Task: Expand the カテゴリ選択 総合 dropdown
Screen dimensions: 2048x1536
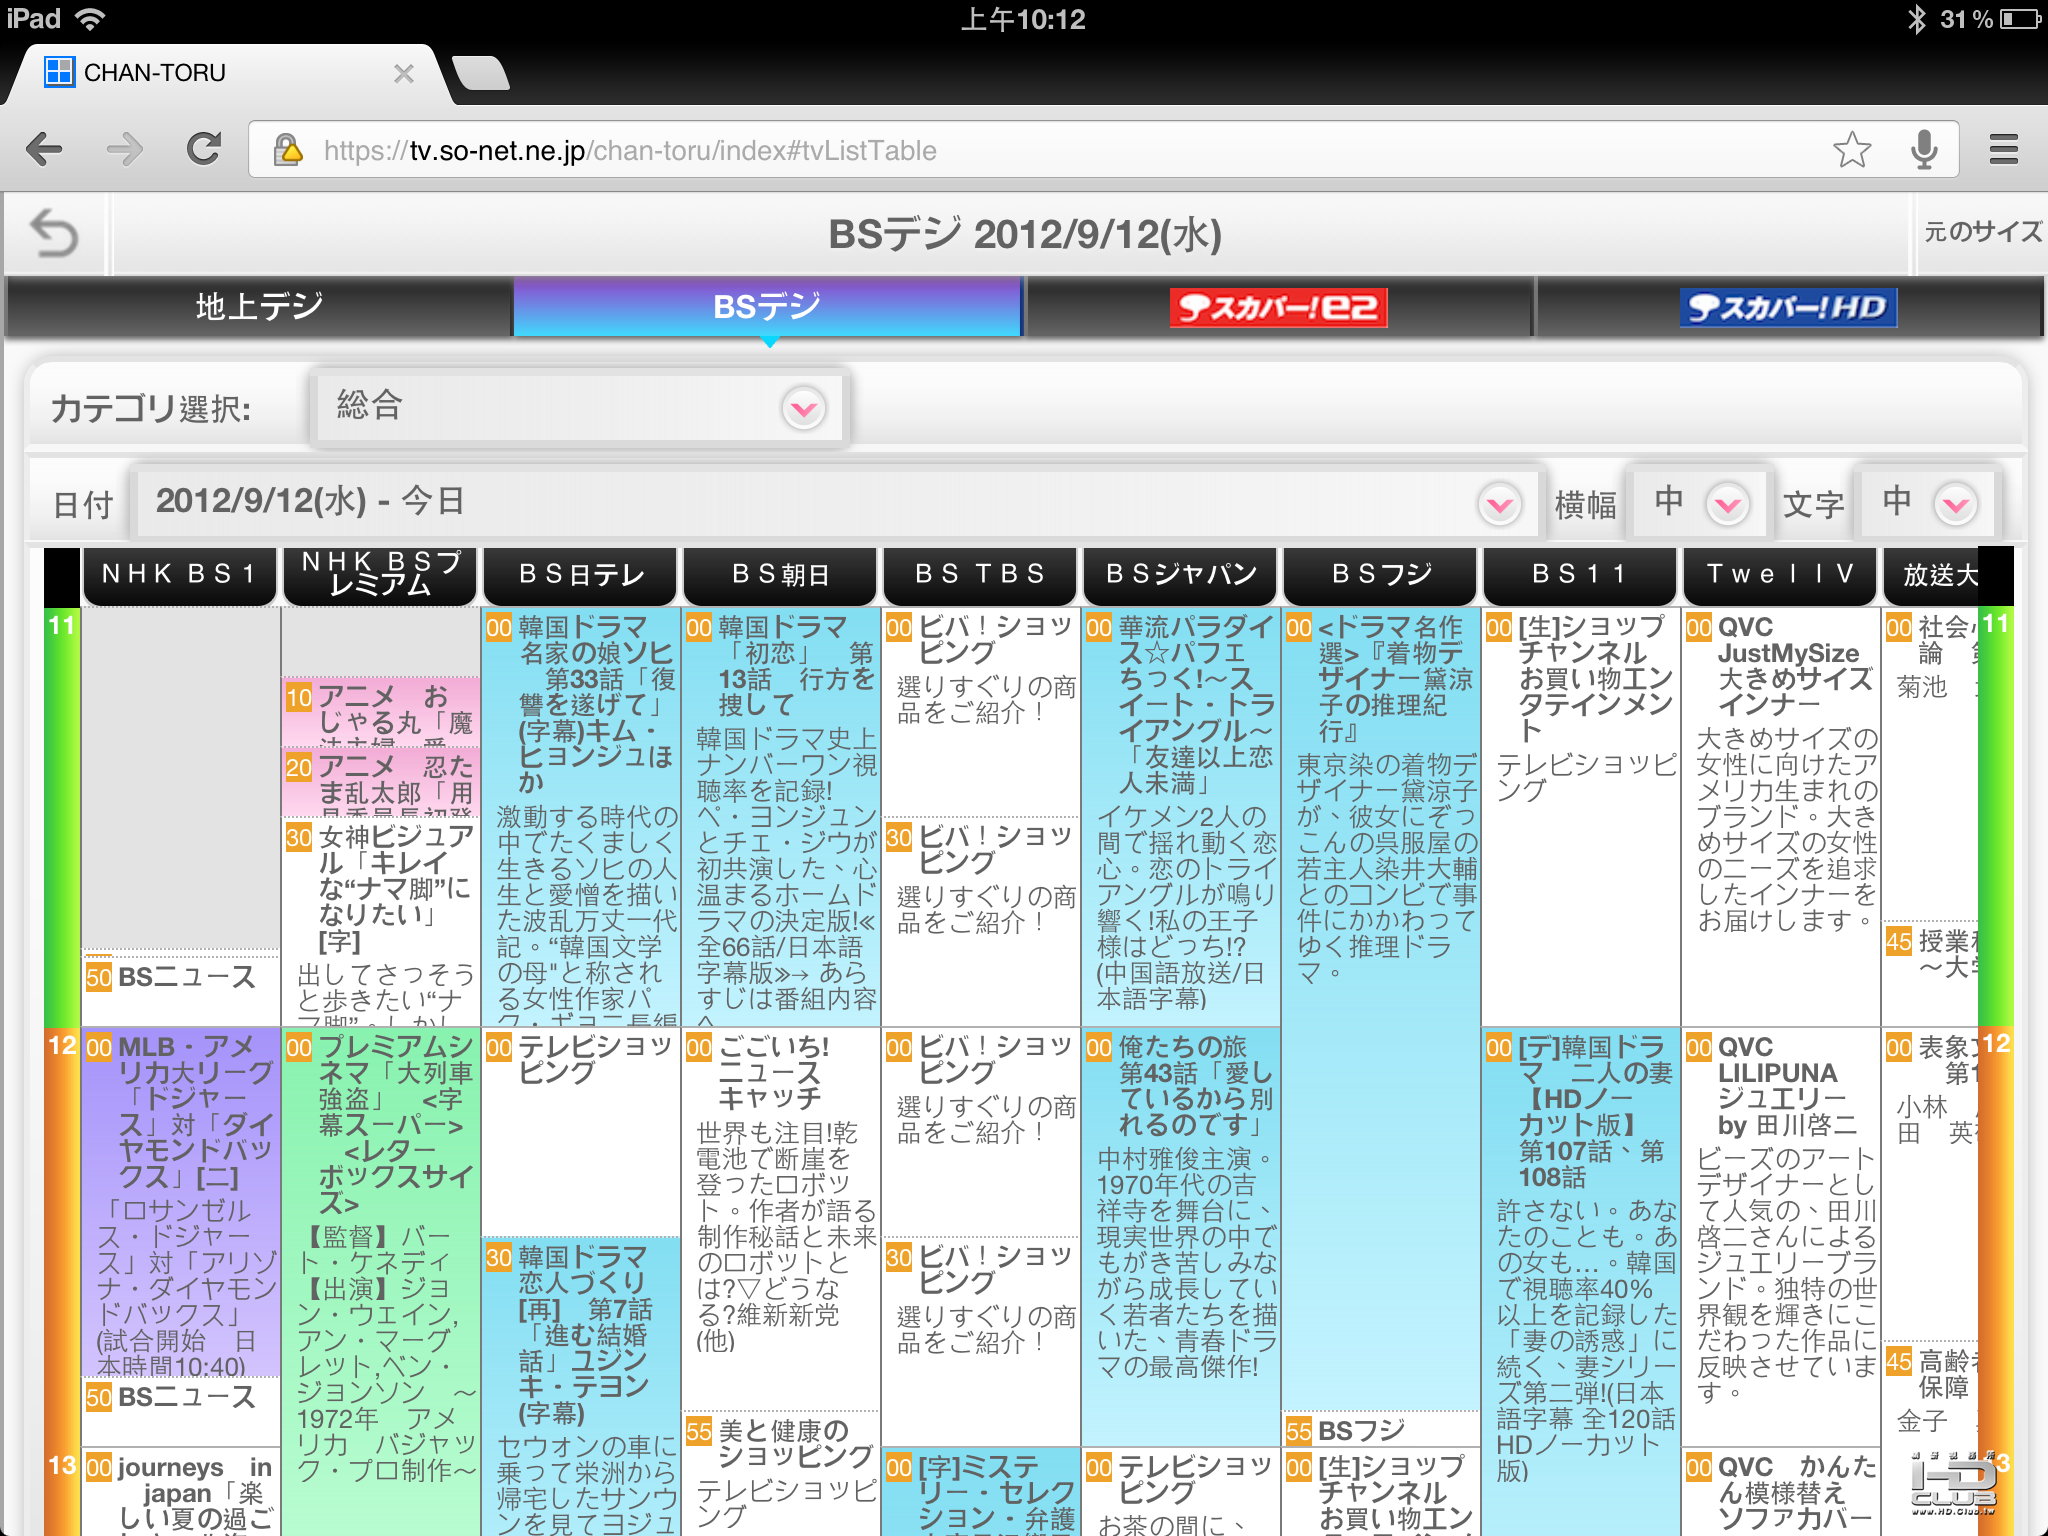Action: pyautogui.click(x=804, y=408)
